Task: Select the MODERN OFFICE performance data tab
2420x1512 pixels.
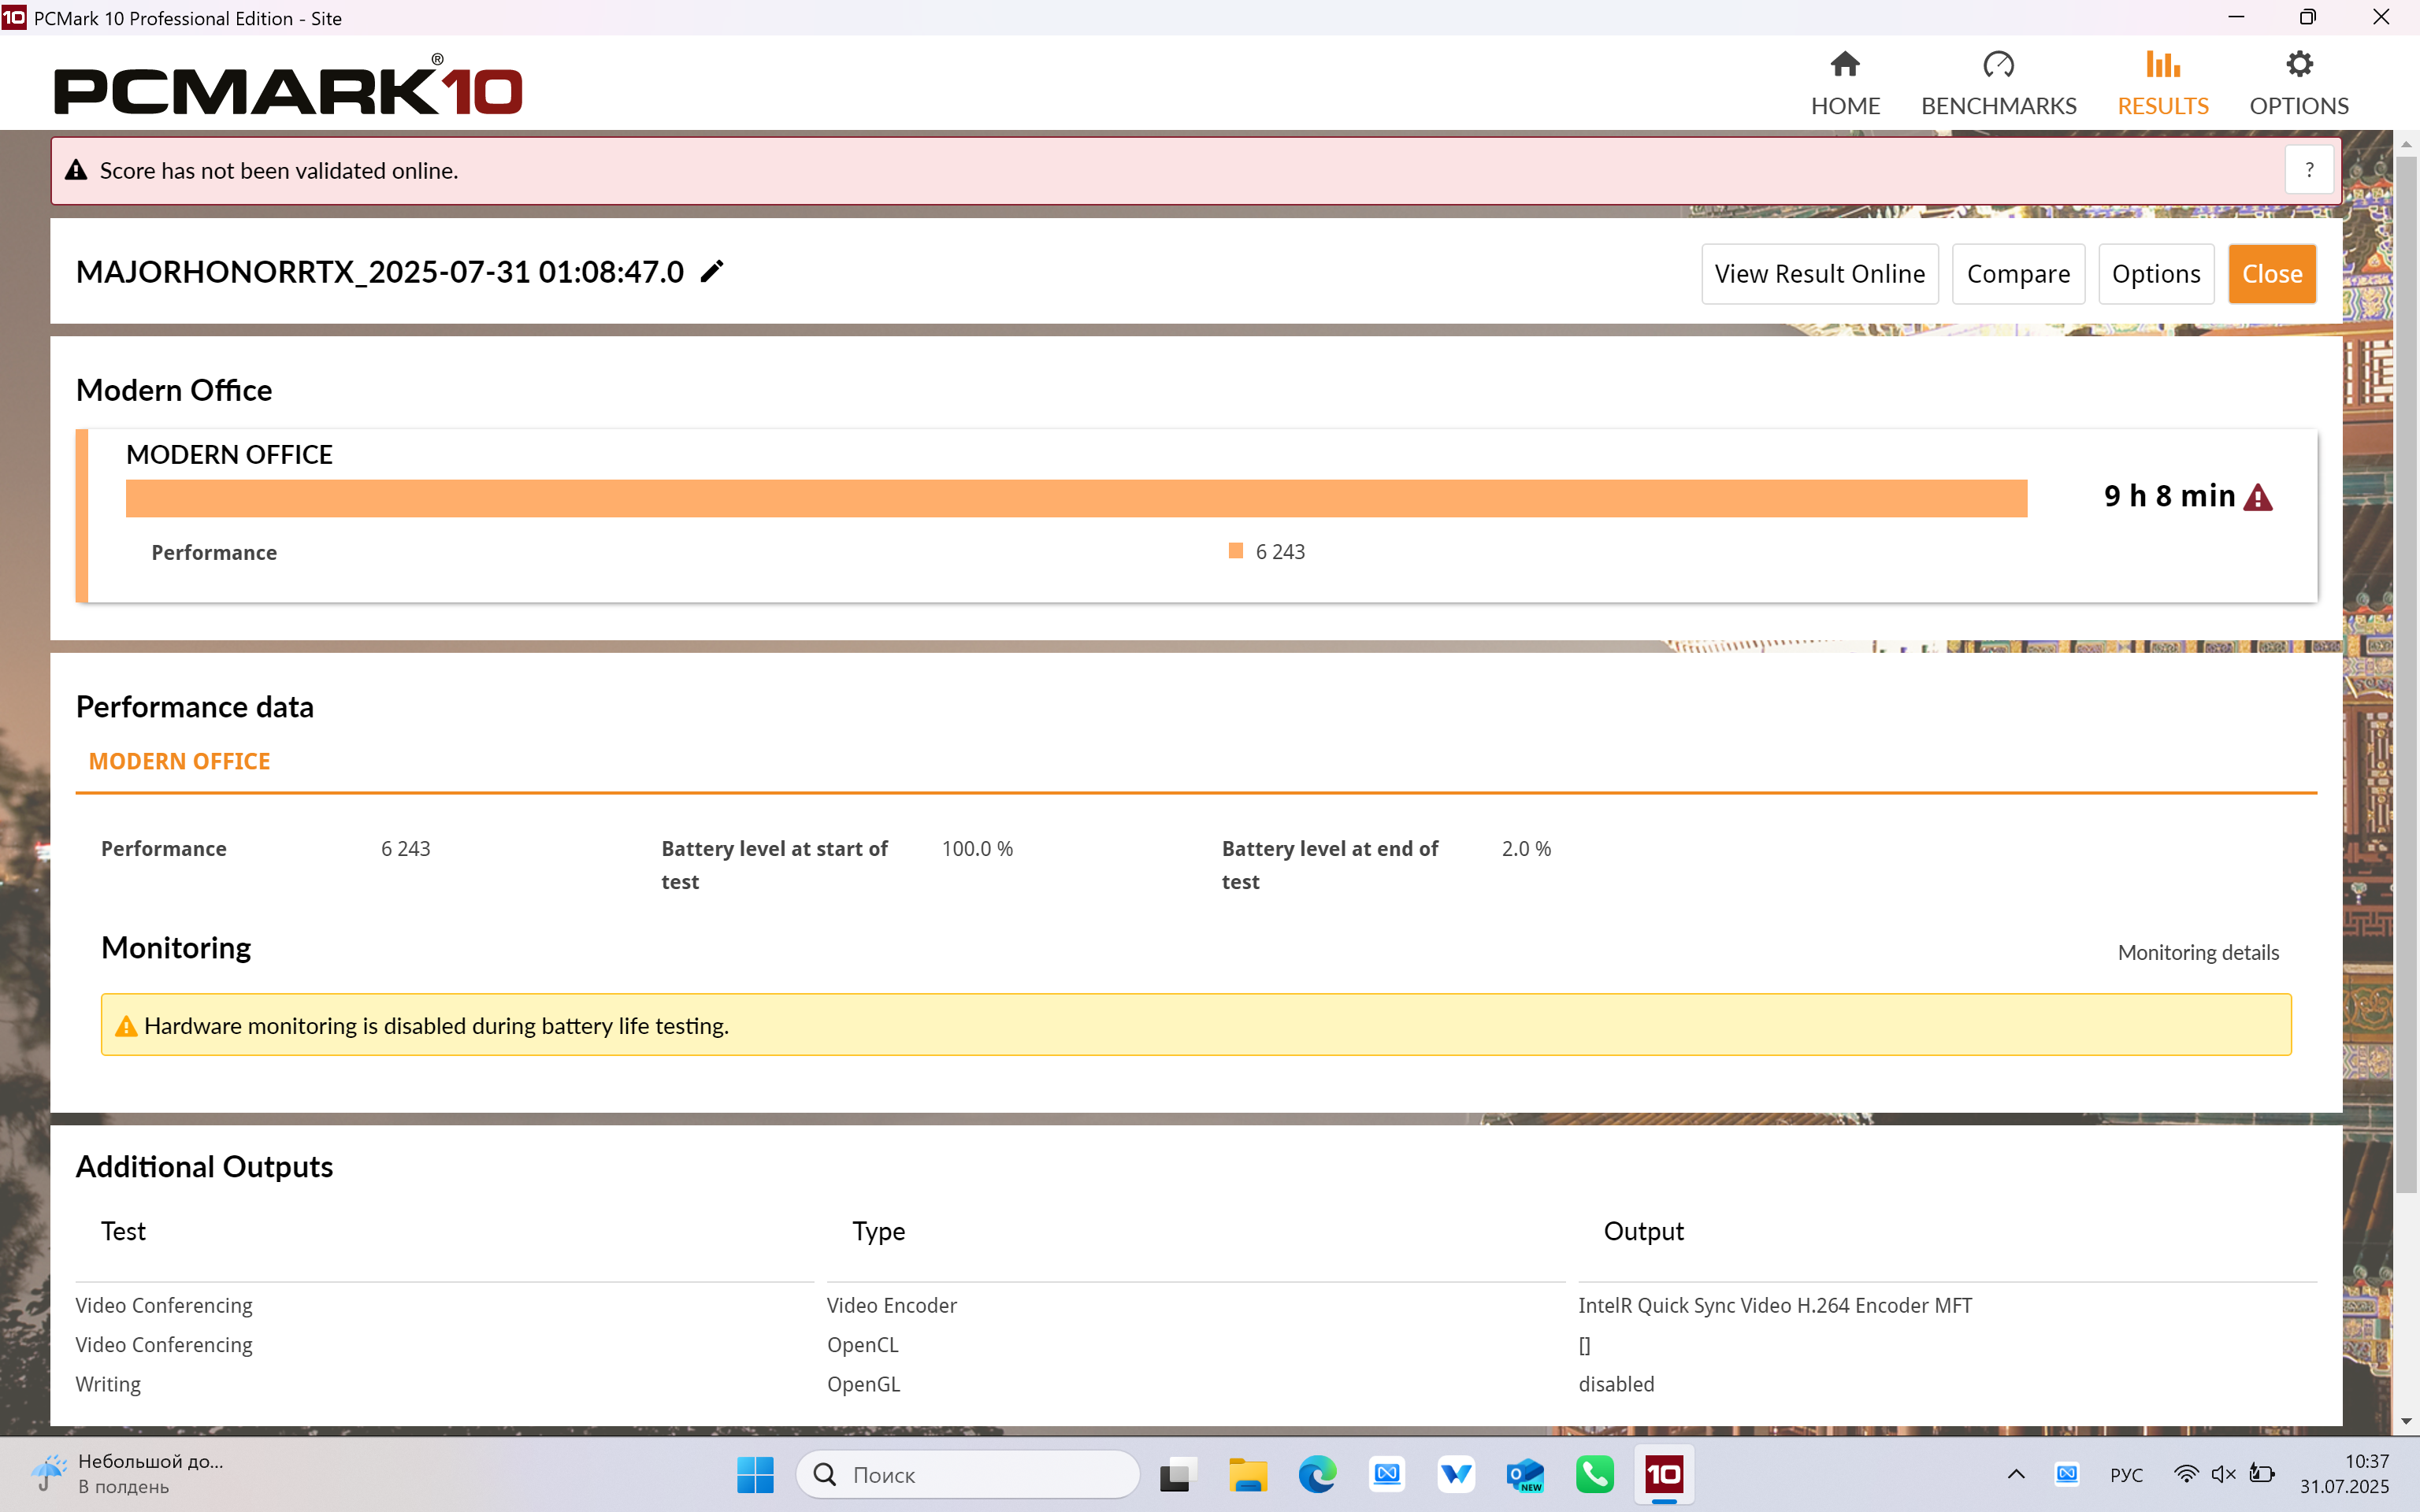Action: coord(180,761)
